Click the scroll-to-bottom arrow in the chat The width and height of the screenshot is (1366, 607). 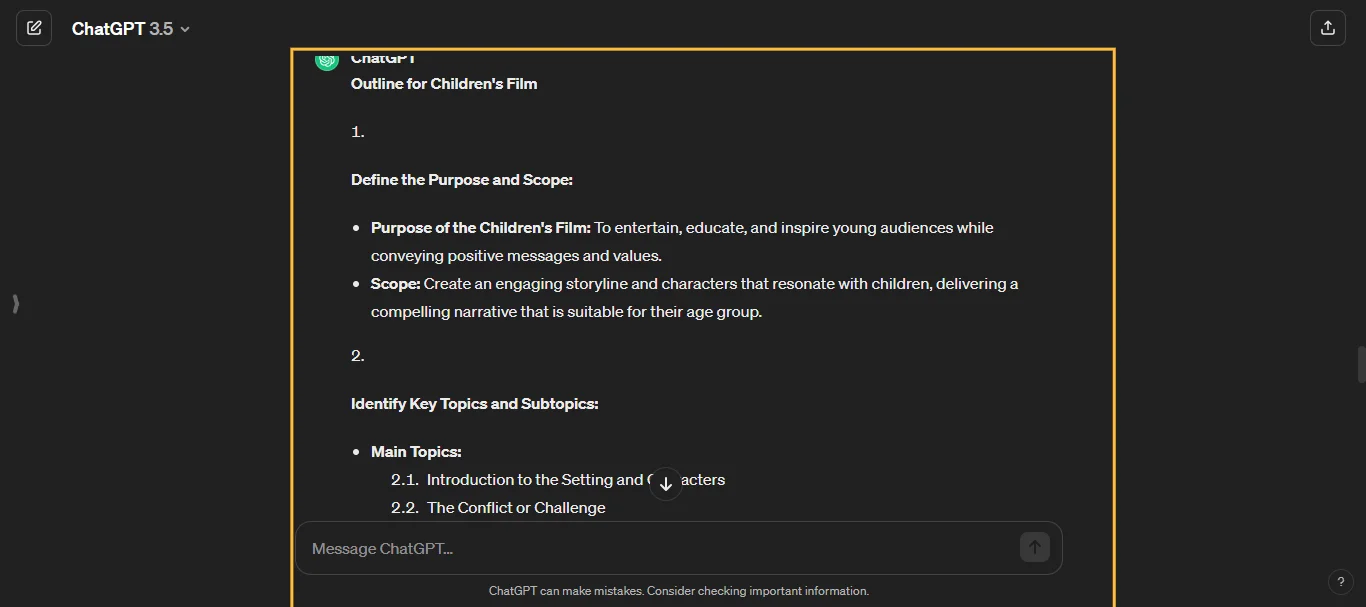(x=666, y=483)
